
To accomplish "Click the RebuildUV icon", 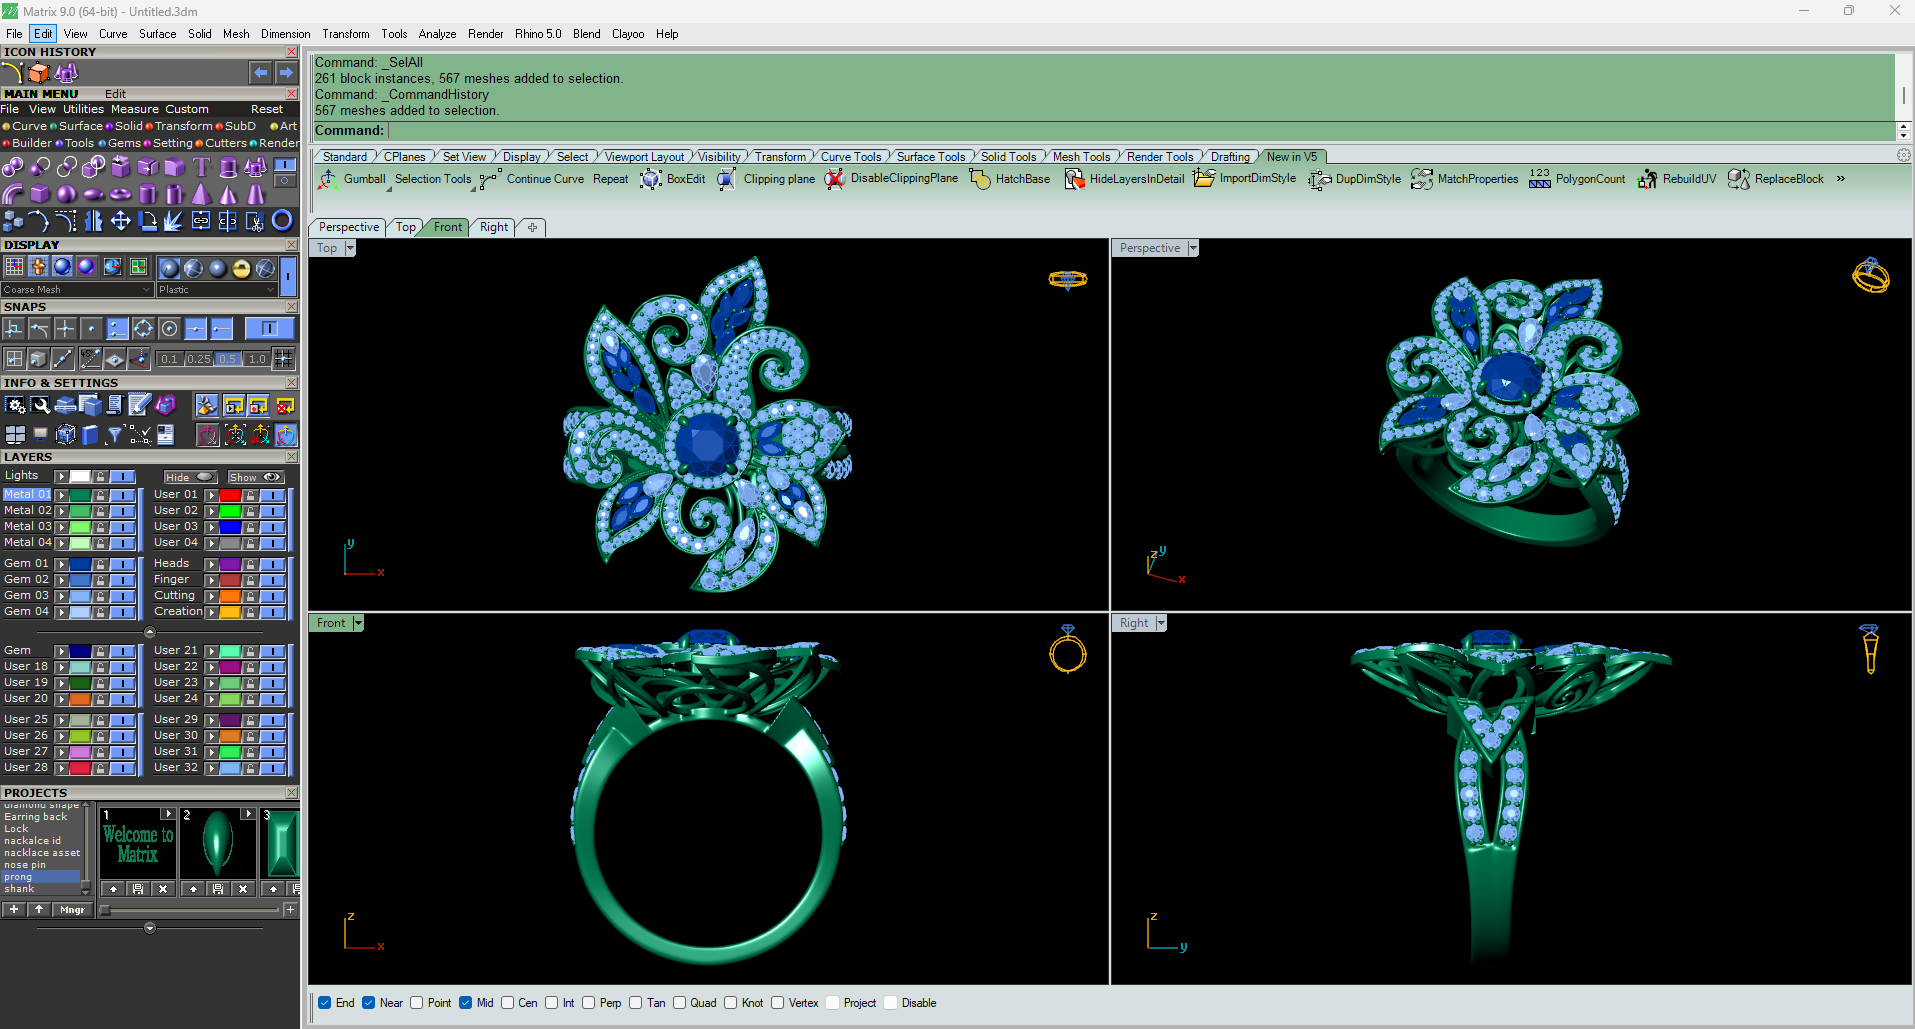I will click(1647, 179).
